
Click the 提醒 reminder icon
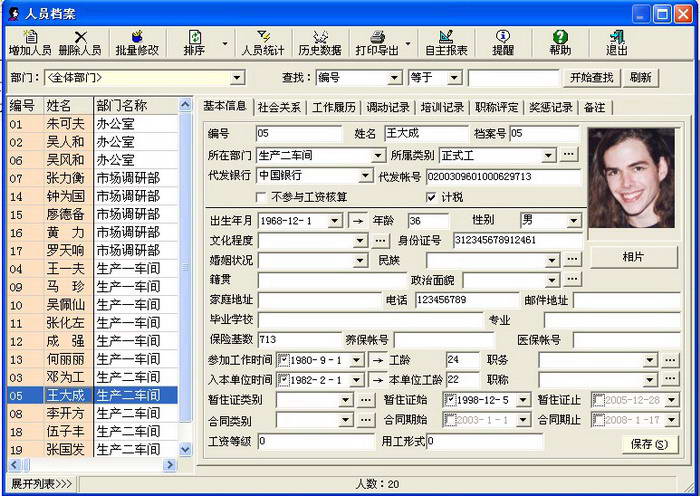coord(503,43)
